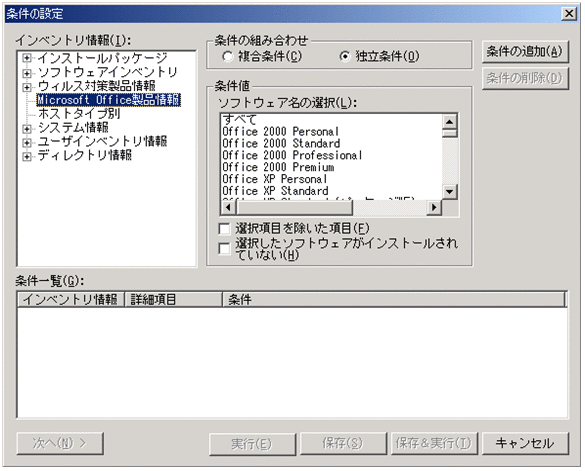
Task: Select ディレクトリ情報 tree item
Action: (x=85, y=155)
